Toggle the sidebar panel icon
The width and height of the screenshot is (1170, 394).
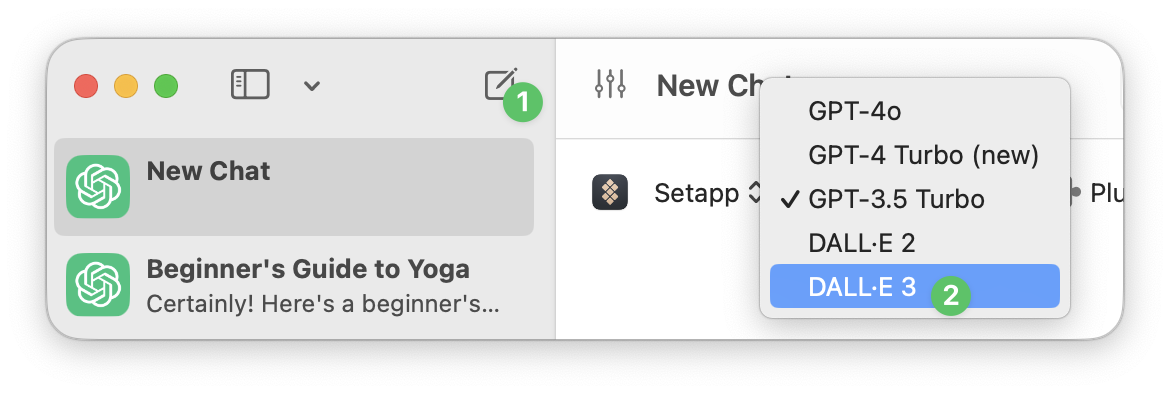pyautogui.click(x=250, y=85)
